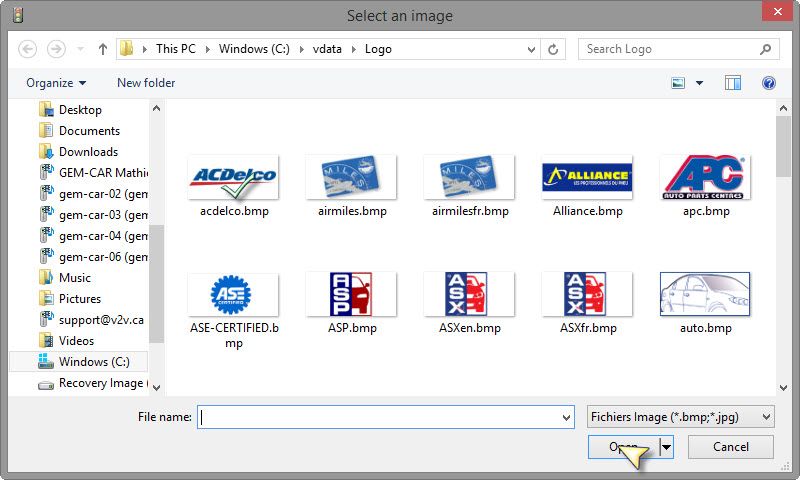Select Recovery Image drive in navigation pane
Screen dimensions: 800x480
pos(92,383)
